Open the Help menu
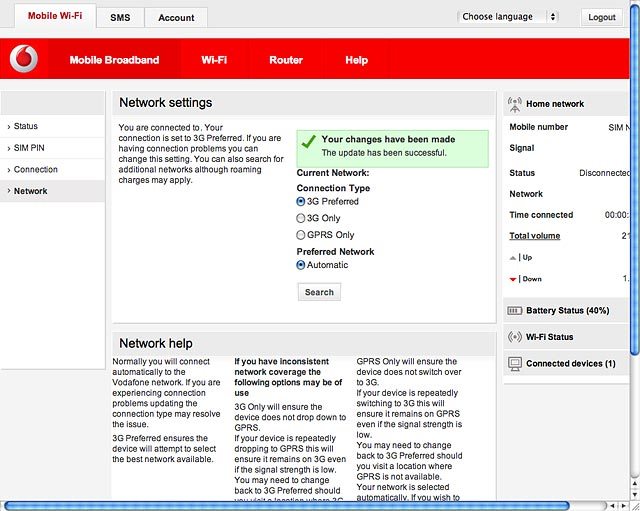The height and width of the screenshot is (511, 640). click(356, 60)
